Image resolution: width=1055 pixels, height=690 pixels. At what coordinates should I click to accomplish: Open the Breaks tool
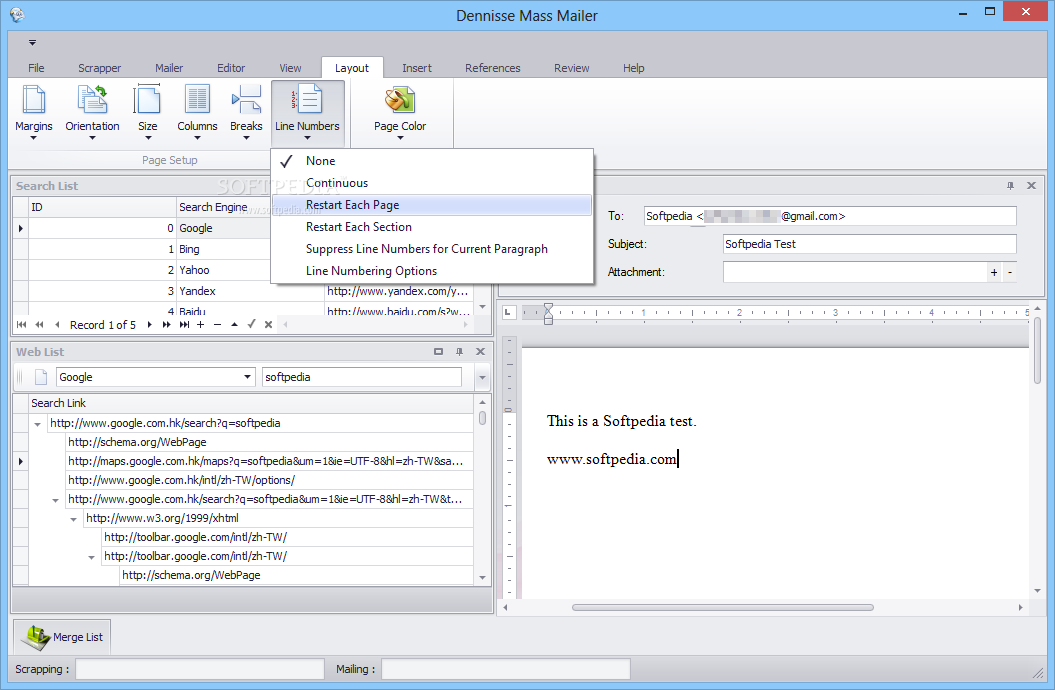[x=246, y=112]
